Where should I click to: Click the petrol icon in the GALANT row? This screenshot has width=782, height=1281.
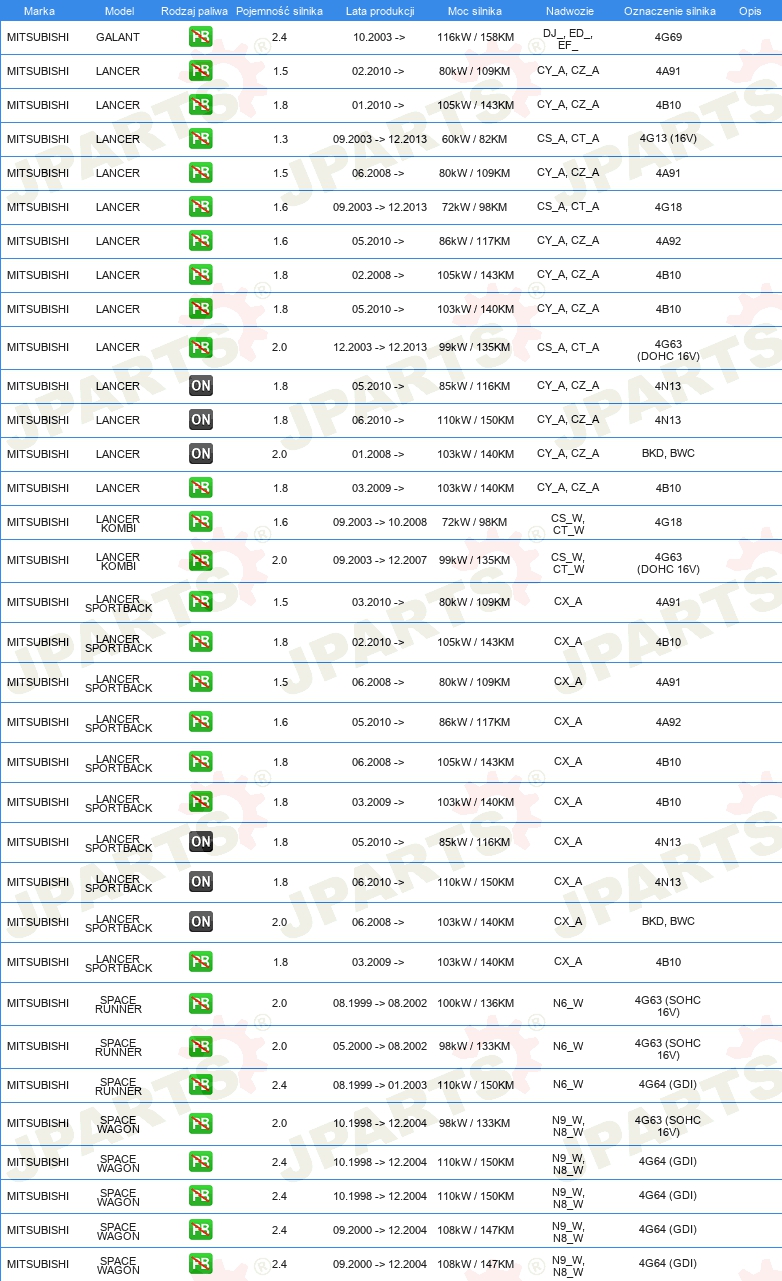tap(201, 37)
